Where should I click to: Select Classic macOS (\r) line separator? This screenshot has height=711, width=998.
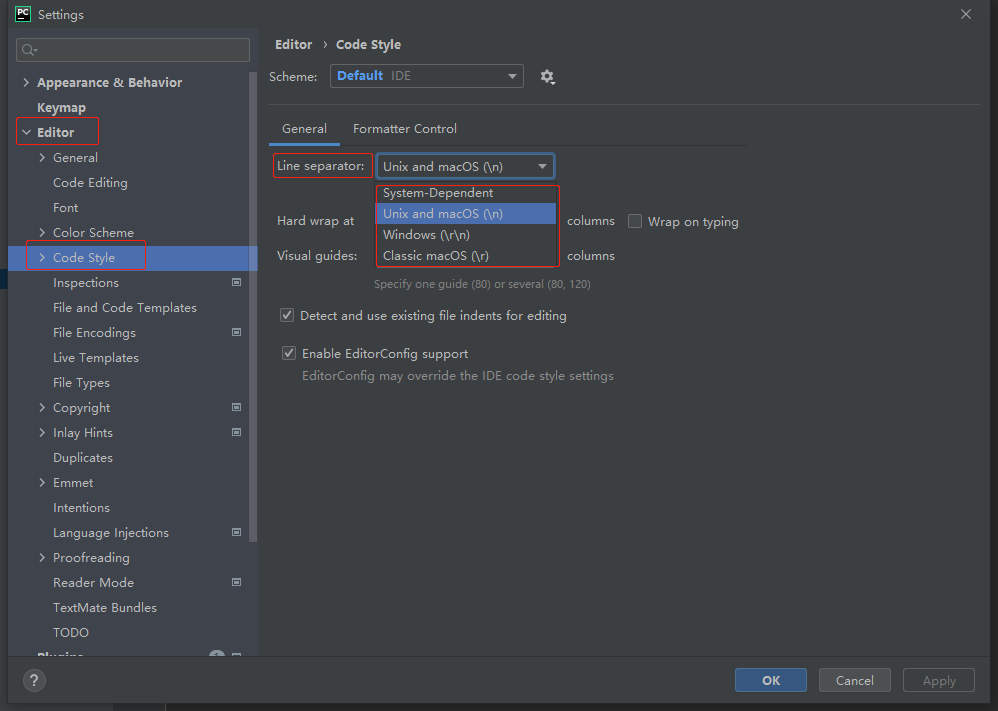pyautogui.click(x=436, y=256)
